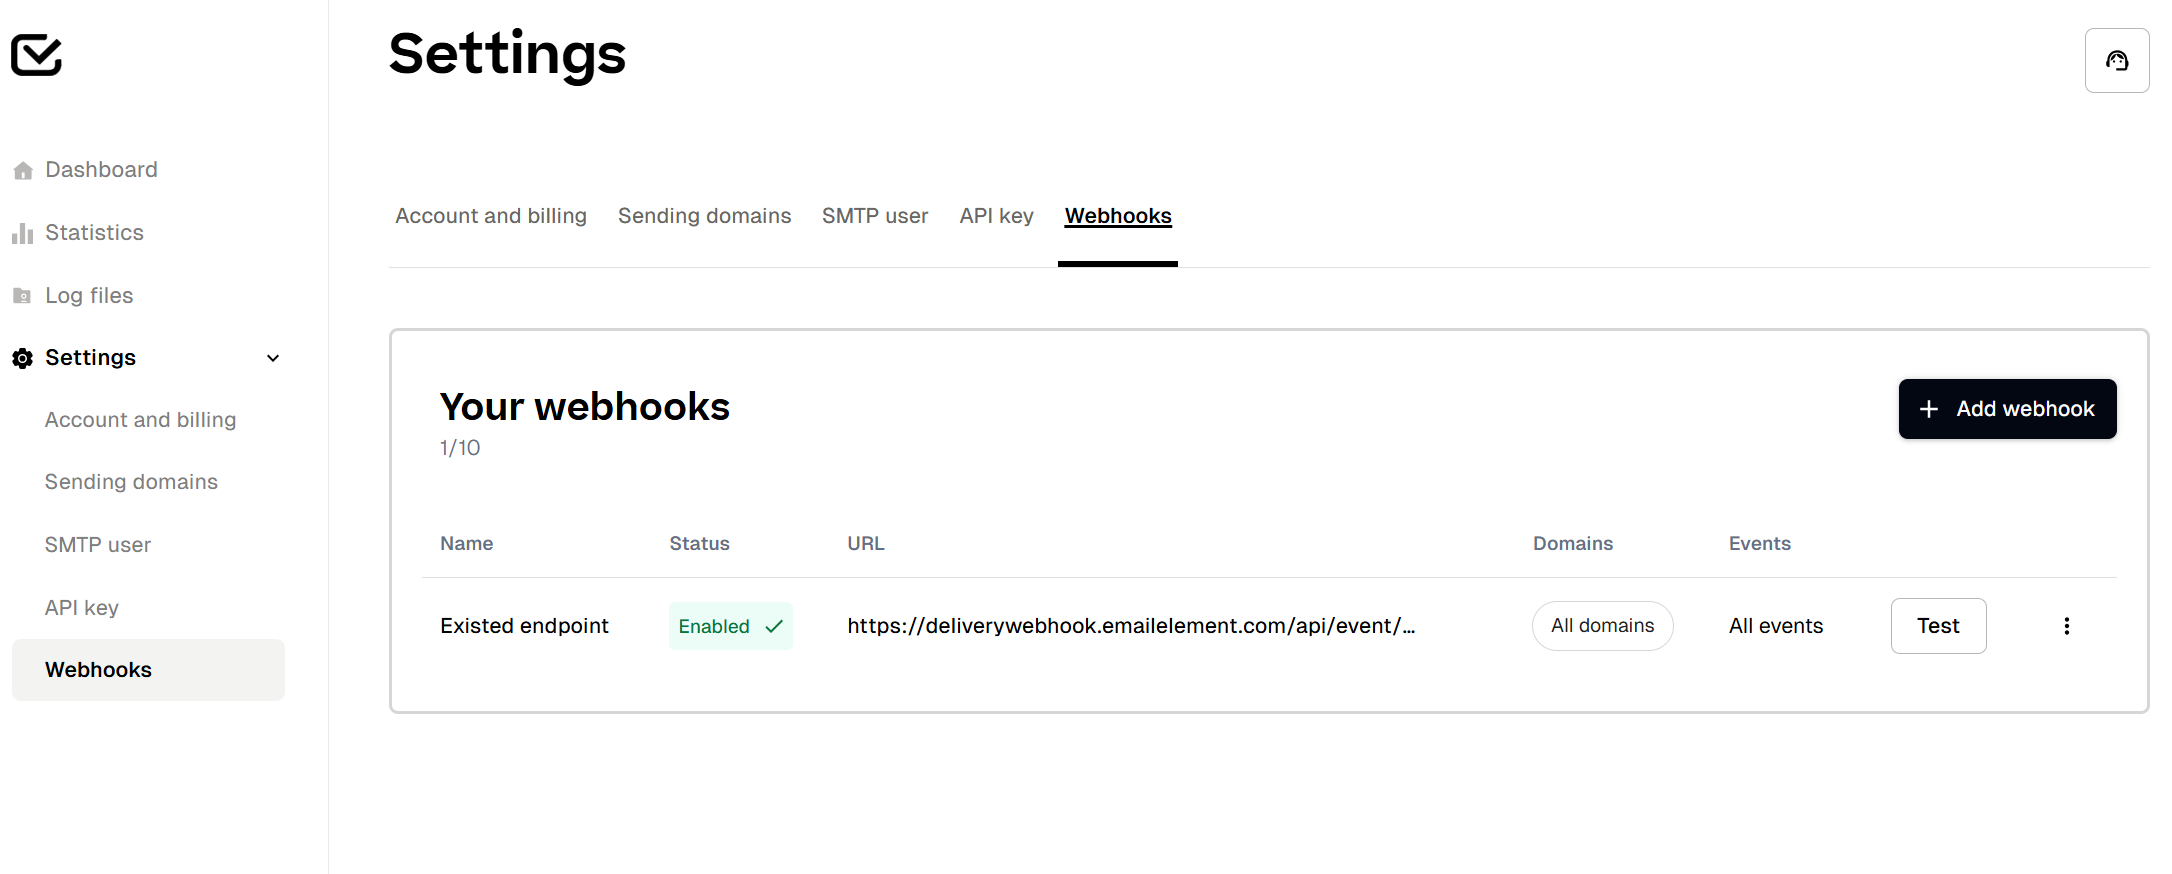Viewport: 2172px width, 874px height.
Task: Open the support headset icon button
Action: point(2116,61)
